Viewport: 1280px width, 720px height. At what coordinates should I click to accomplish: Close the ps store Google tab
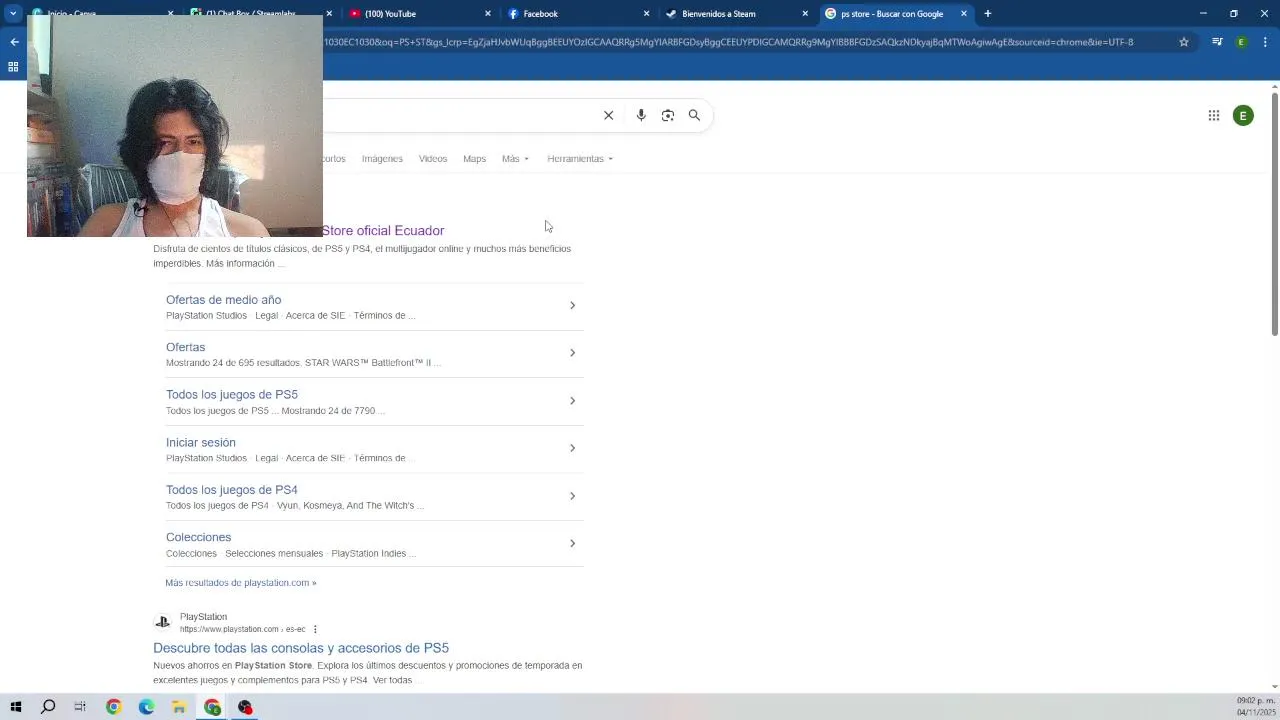click(964, 14)
